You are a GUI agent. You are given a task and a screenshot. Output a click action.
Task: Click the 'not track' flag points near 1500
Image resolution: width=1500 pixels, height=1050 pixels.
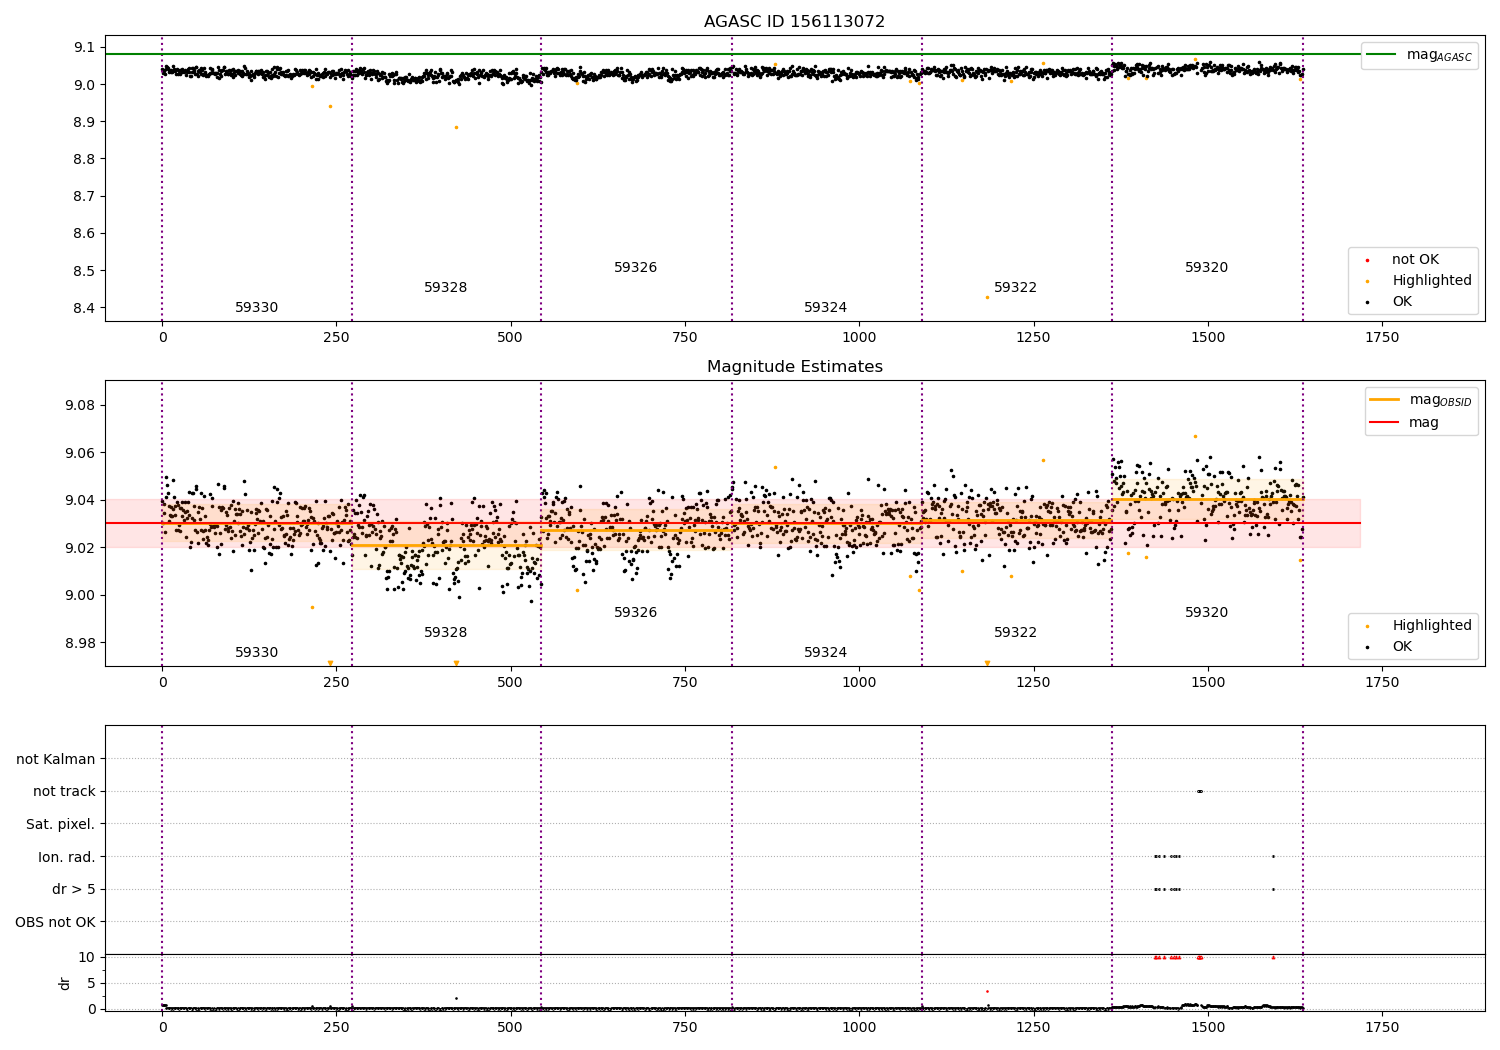coord(1199,791)
